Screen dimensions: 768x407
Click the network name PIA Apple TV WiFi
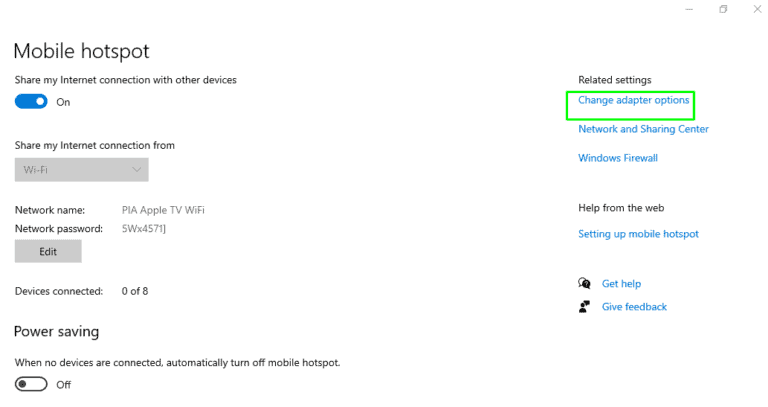(162, 210)
